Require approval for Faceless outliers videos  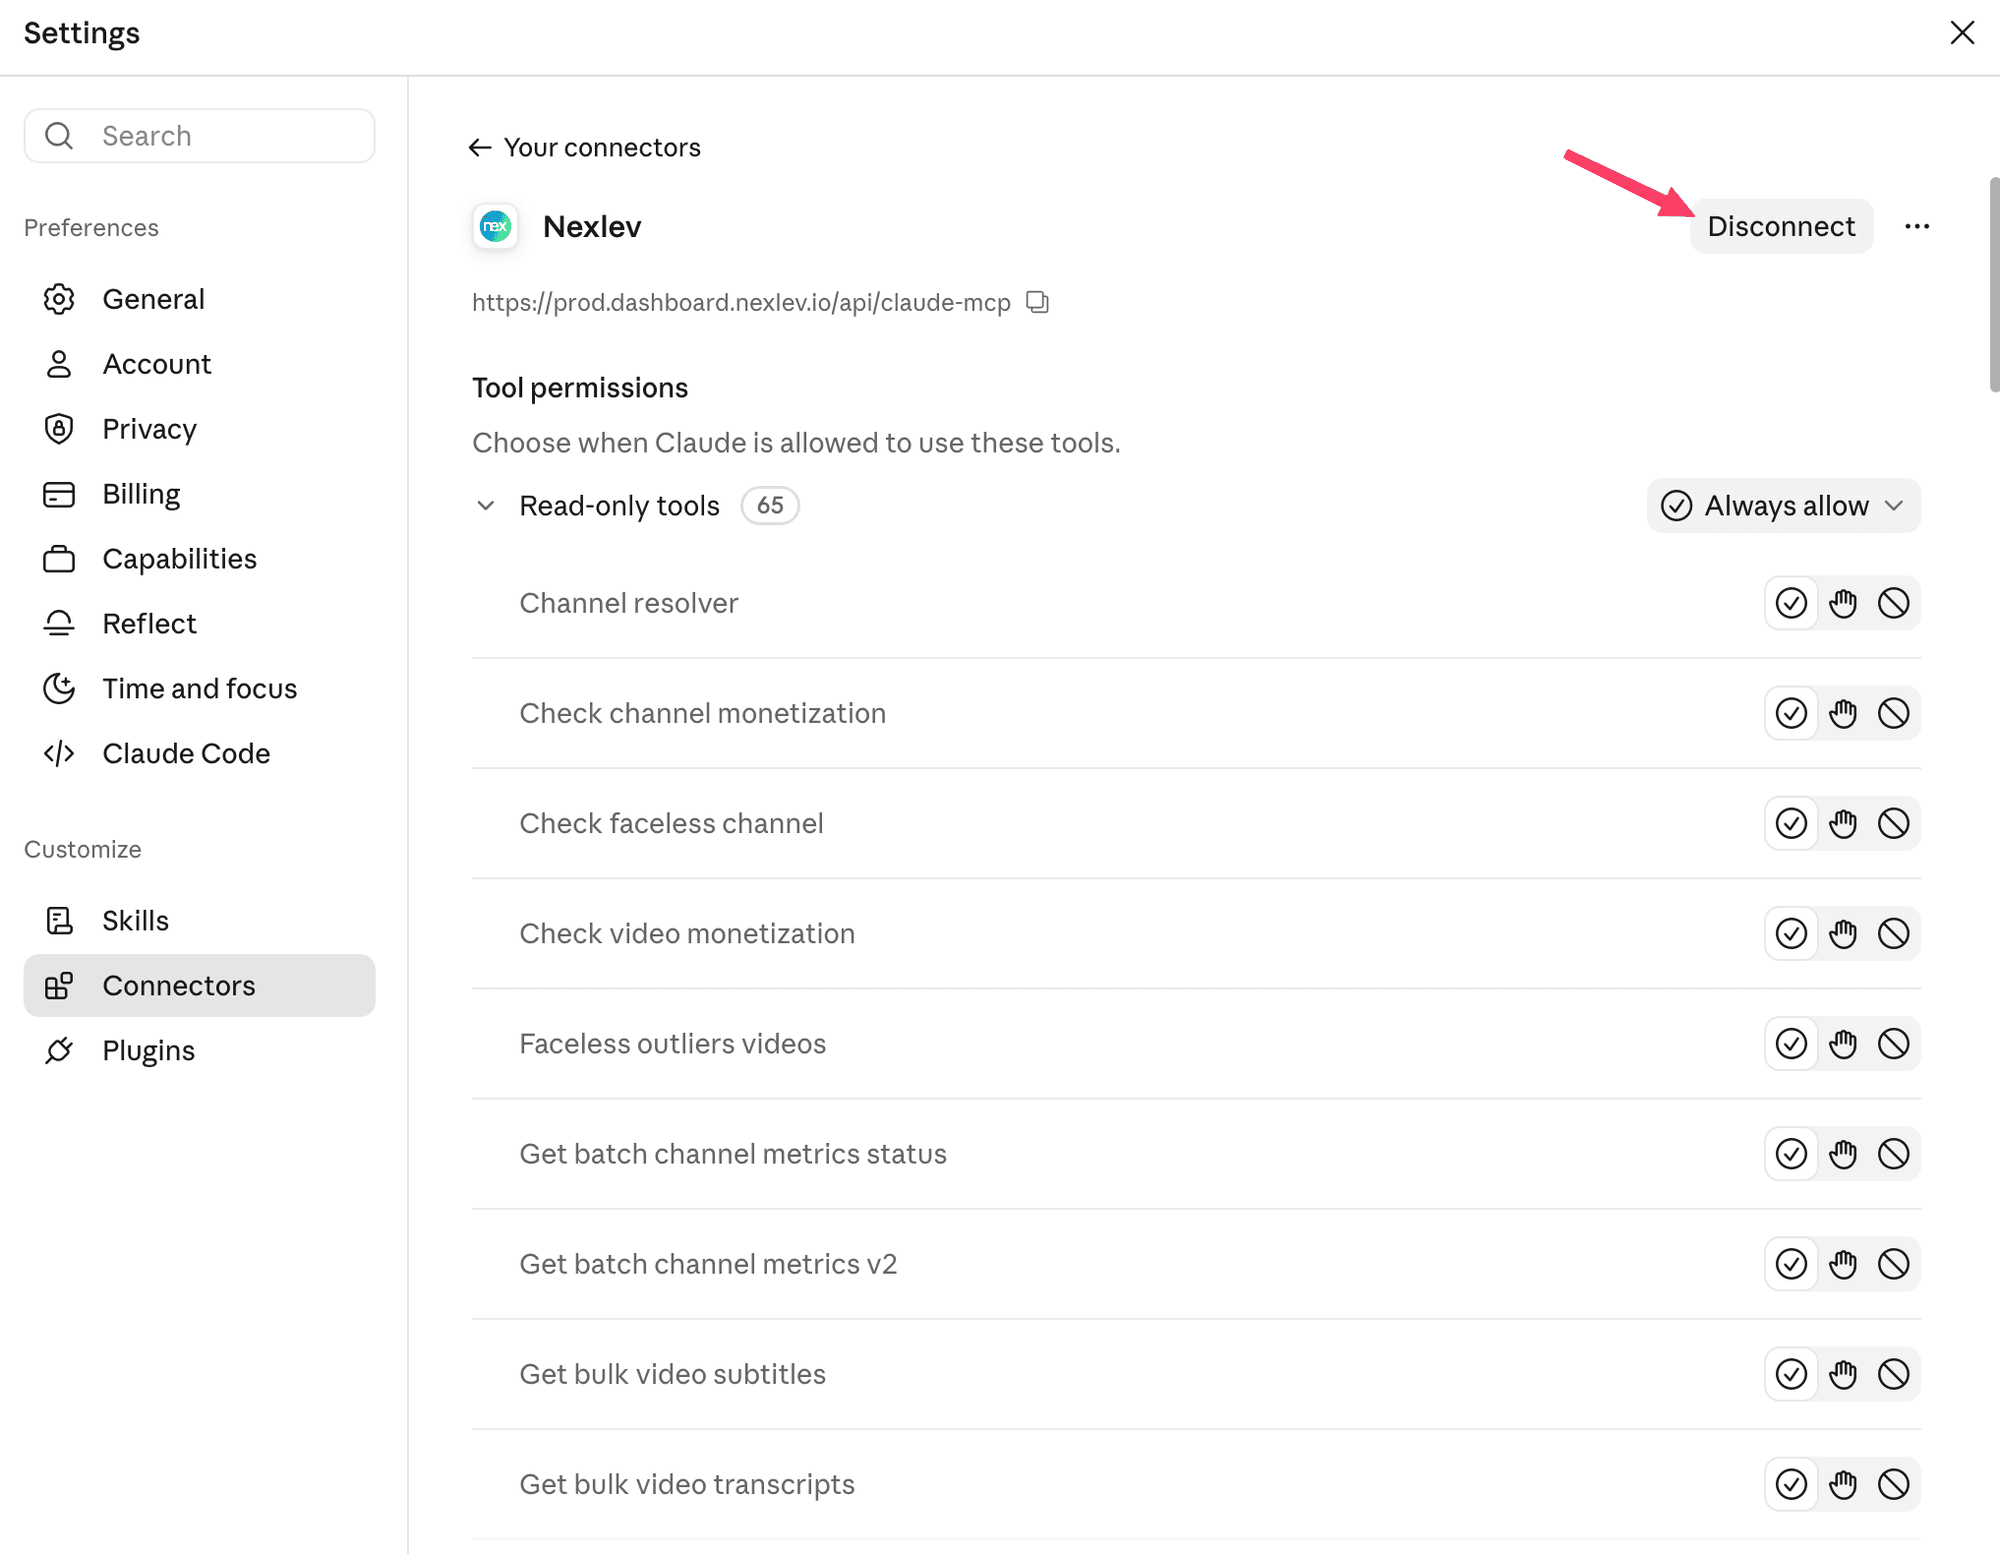pos(1843,1043)
